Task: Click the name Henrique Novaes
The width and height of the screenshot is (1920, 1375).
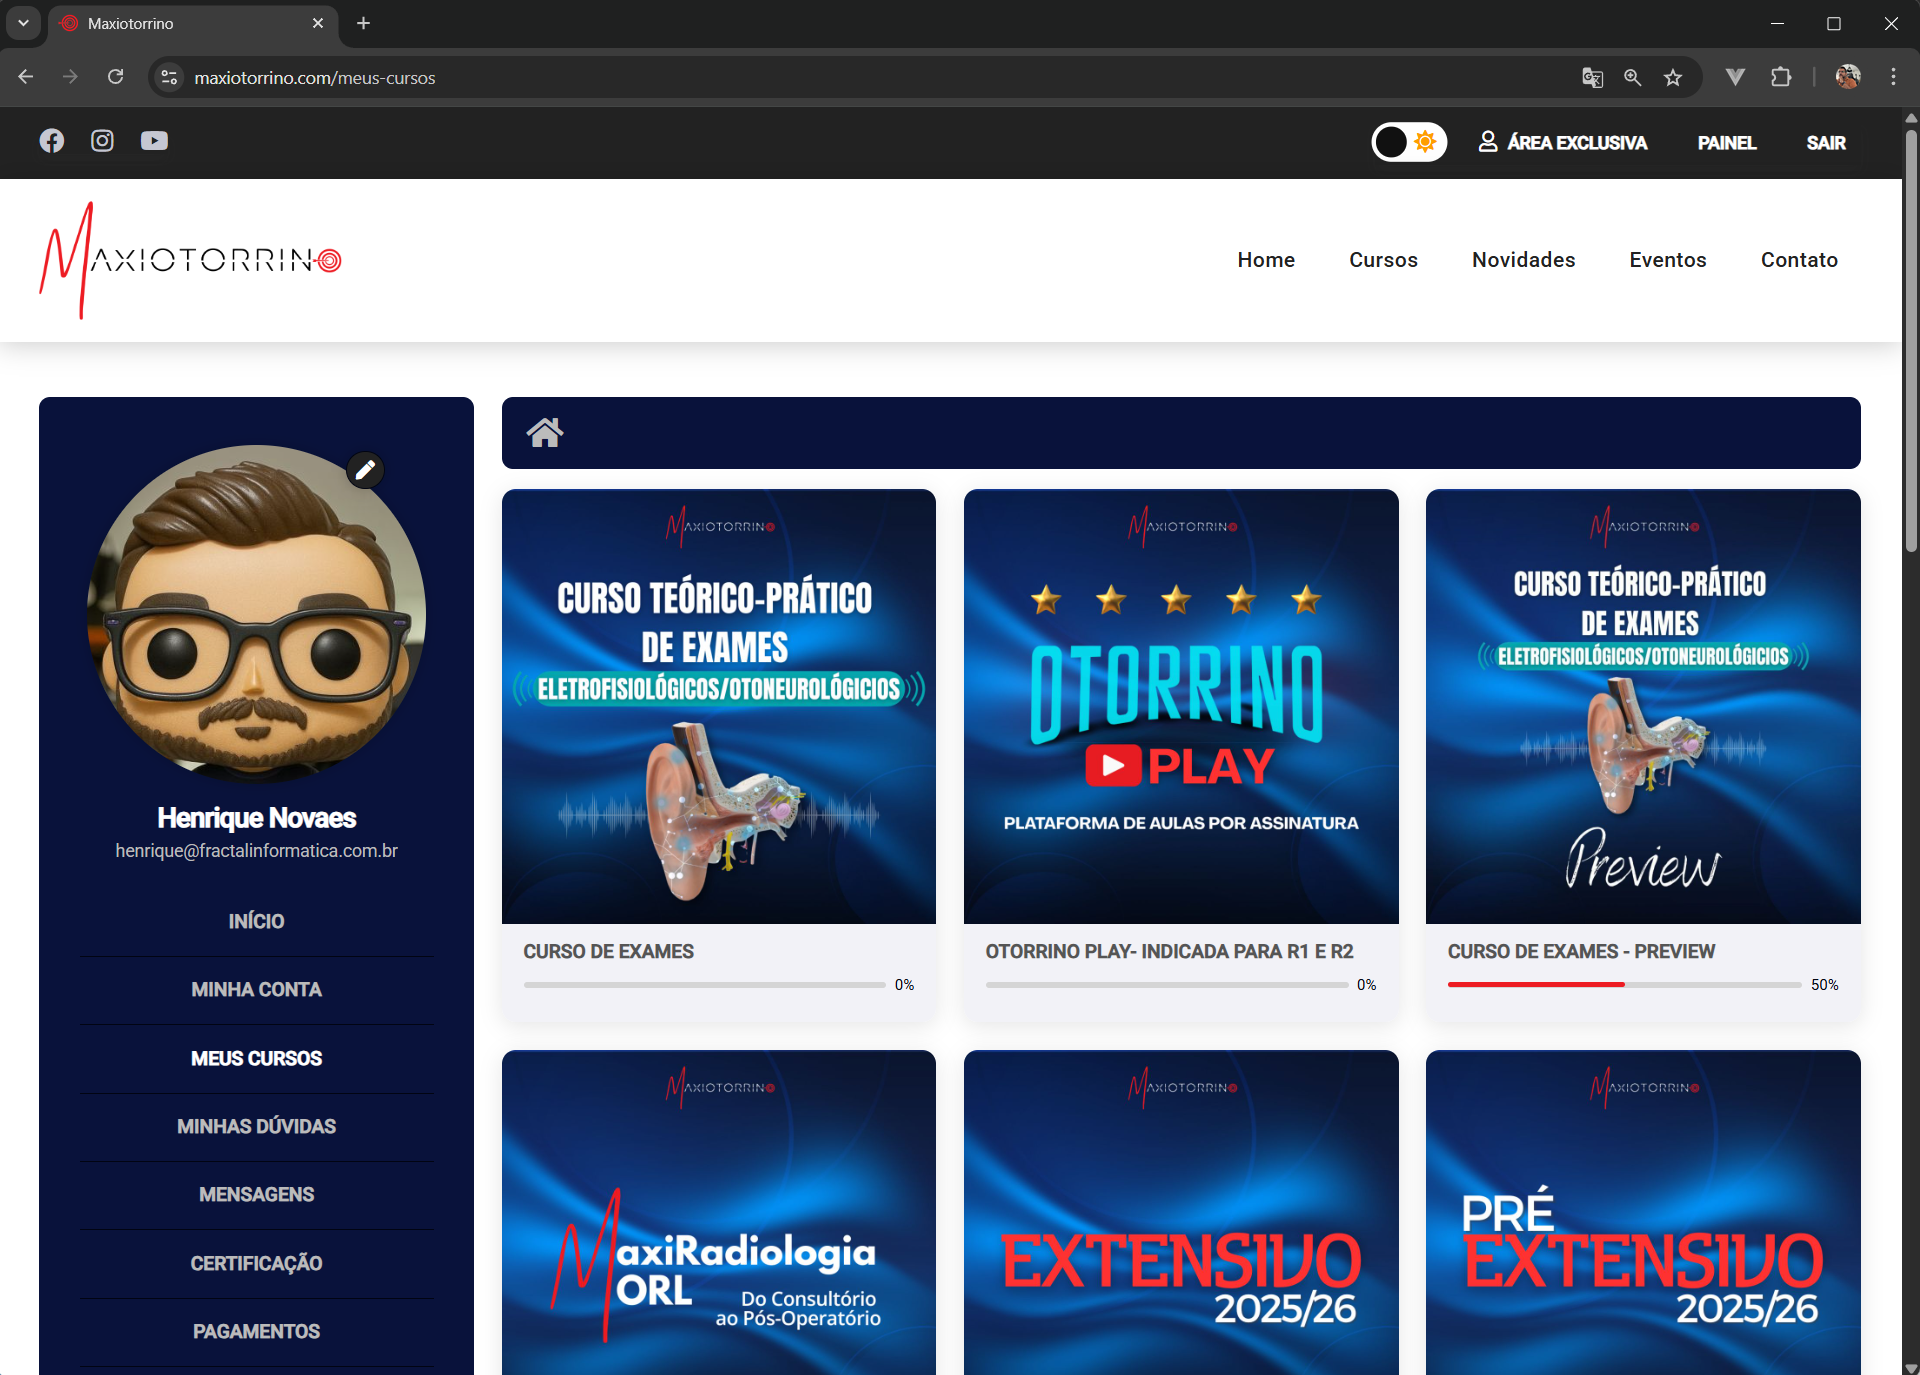Action: [x=257, y=818]
